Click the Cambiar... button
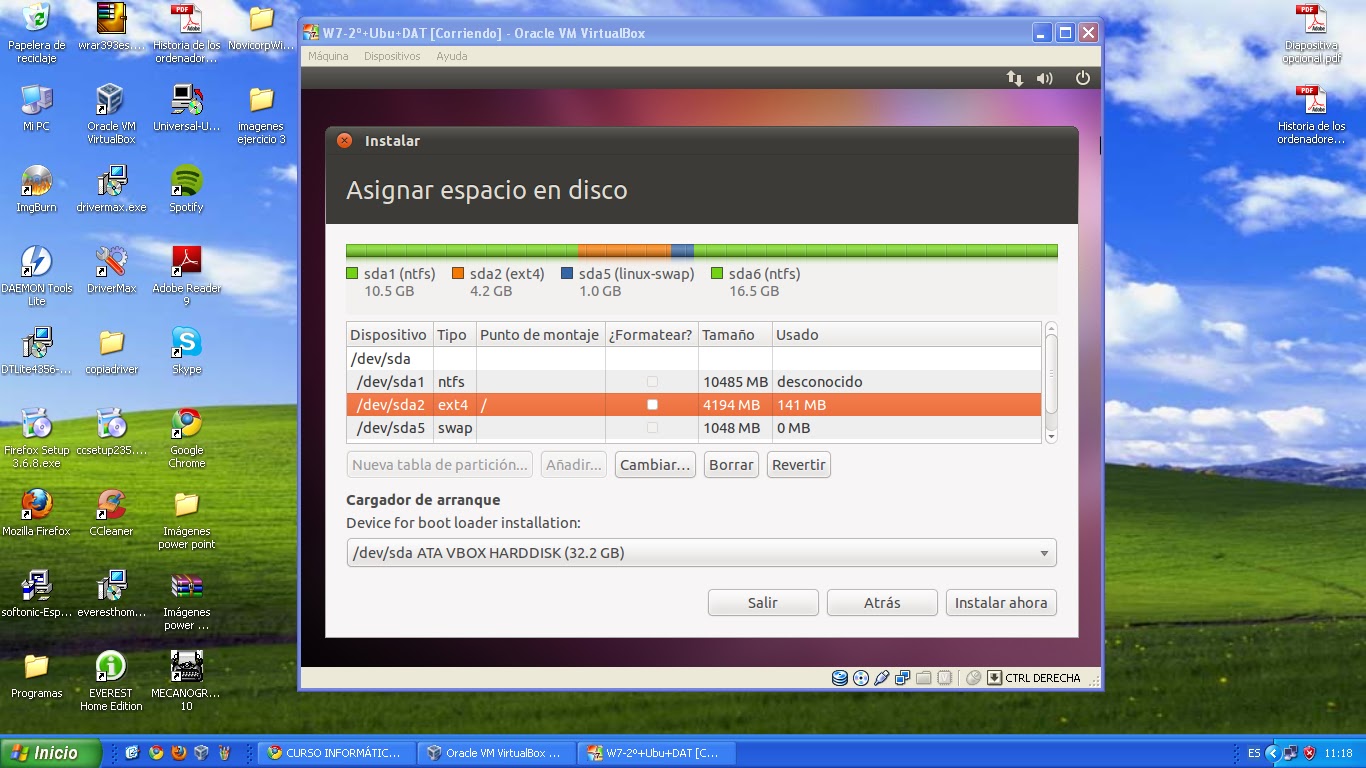Image resolution: width=1366 pixels, height=768 pixels. click(655, 465)
